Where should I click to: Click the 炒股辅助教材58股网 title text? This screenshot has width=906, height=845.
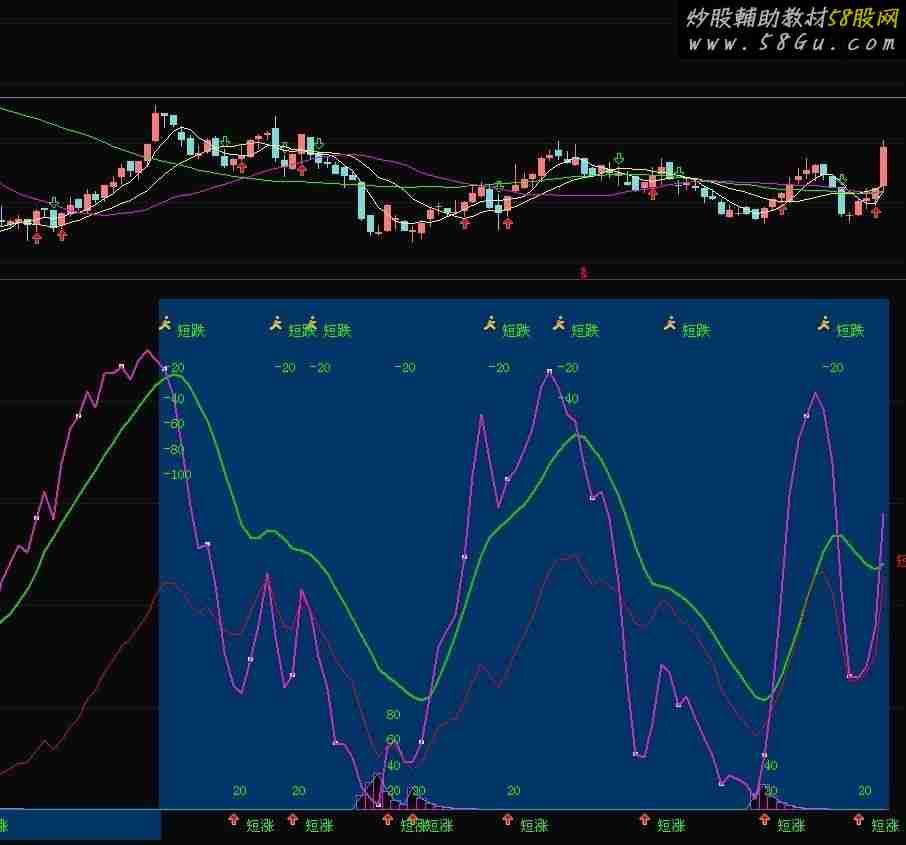(791, 17)
